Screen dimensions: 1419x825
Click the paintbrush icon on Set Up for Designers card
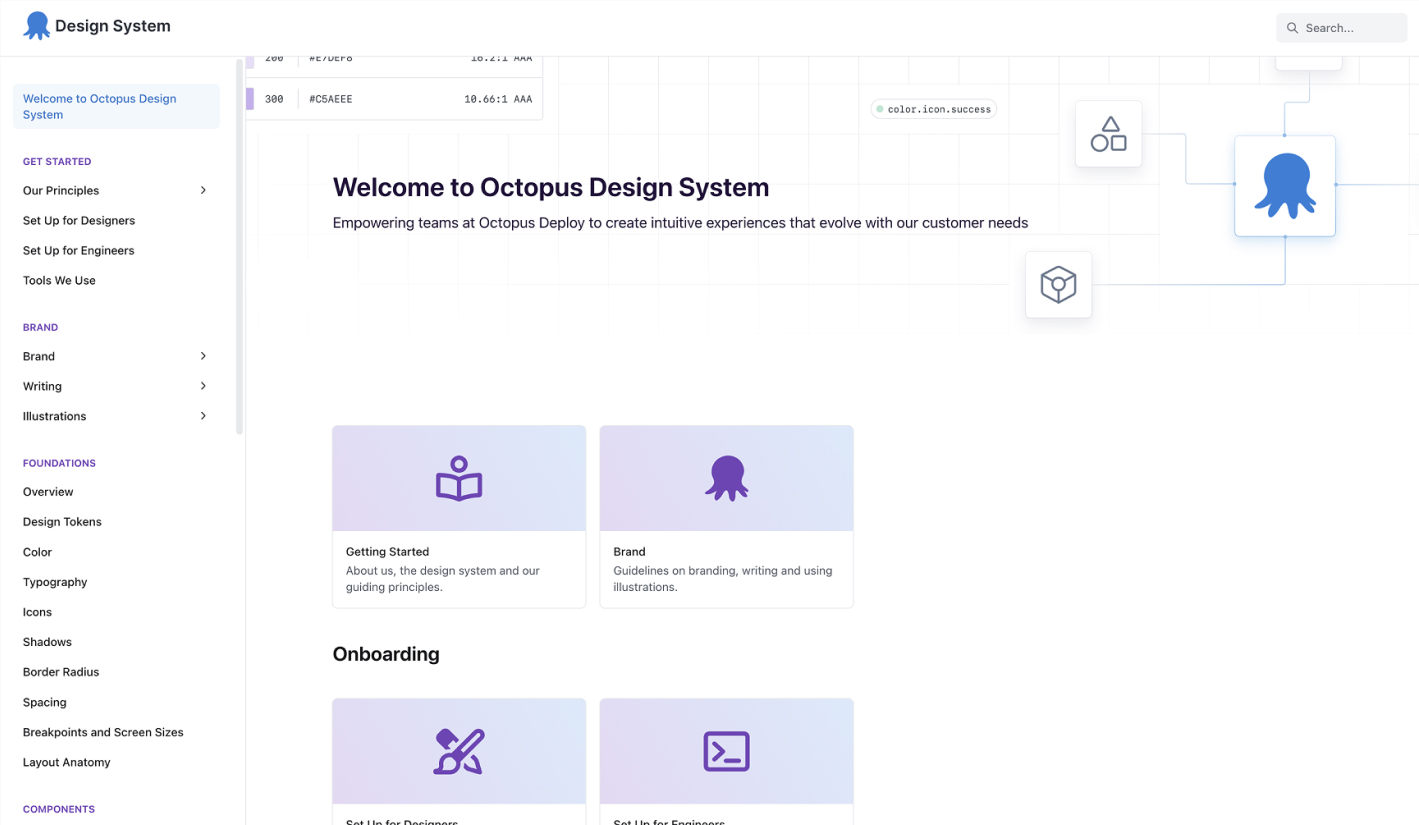(458, 750)
